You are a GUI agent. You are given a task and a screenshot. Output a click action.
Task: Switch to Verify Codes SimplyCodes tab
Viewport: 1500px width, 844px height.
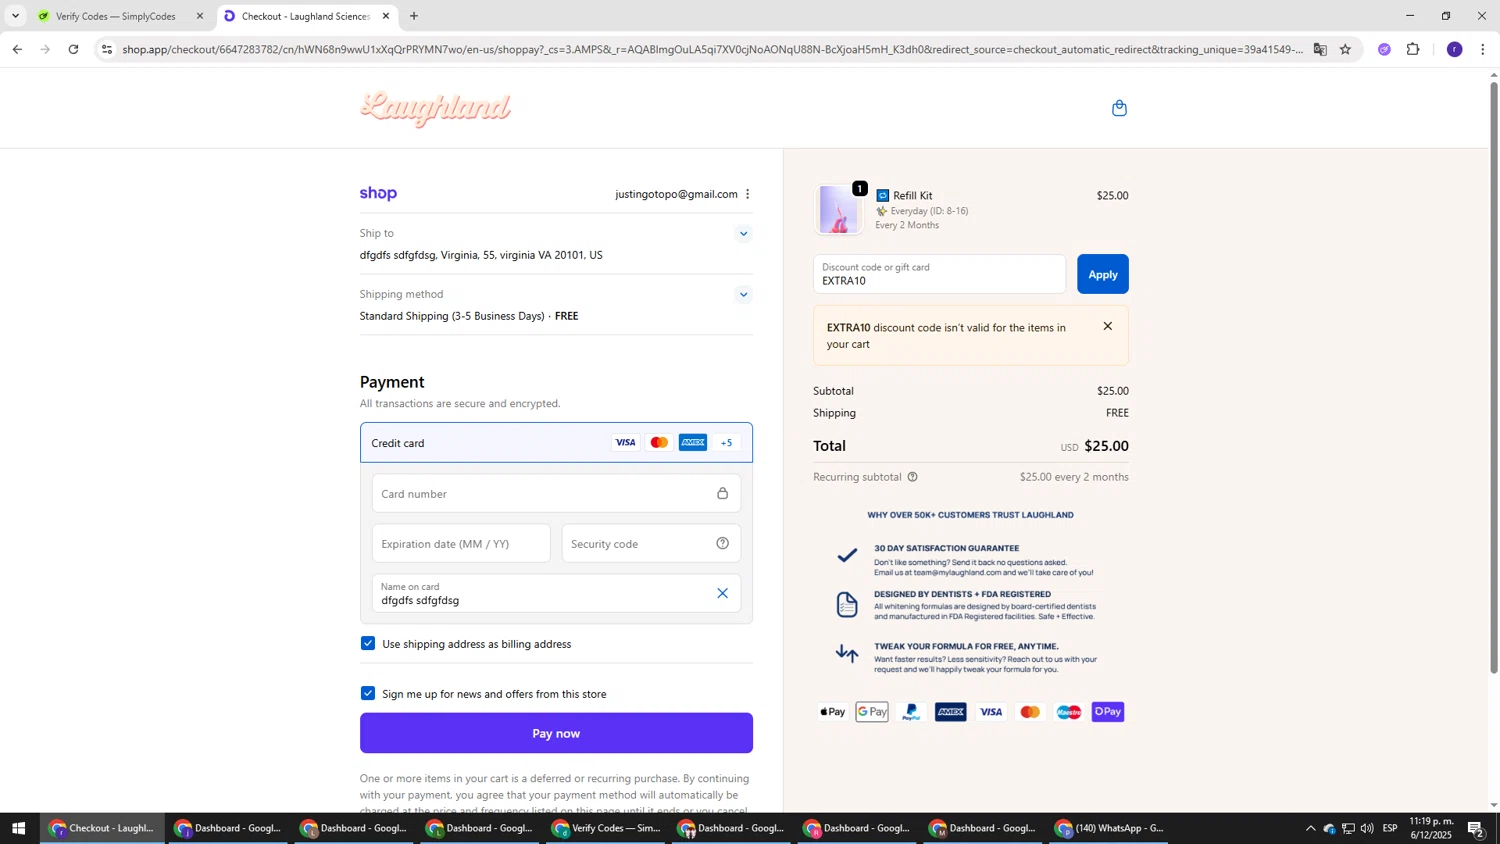click(x=115, y=16)
